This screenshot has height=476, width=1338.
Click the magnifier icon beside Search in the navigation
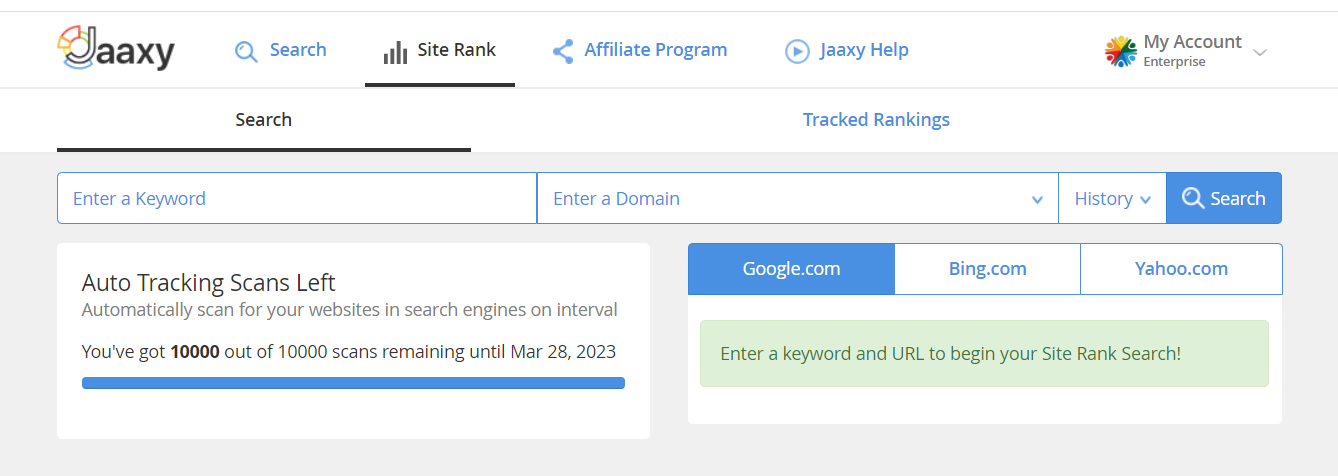tap(246, 51)
